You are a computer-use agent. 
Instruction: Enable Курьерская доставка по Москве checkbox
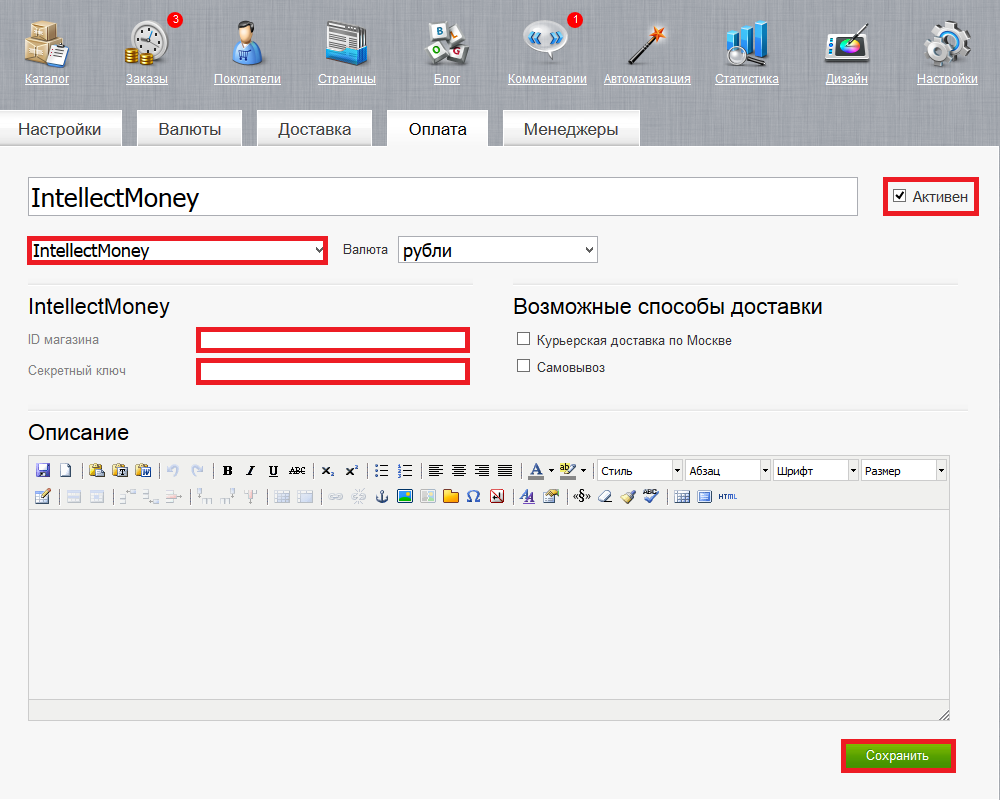tap(523, 340)
